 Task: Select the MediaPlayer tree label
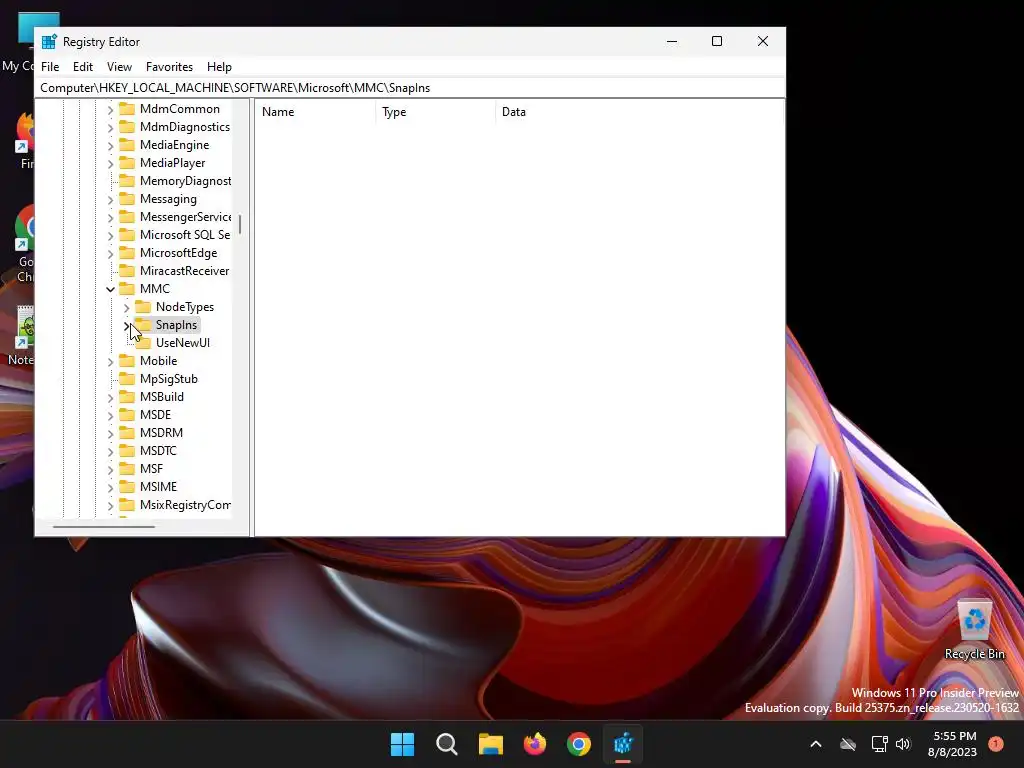point(172,163)
